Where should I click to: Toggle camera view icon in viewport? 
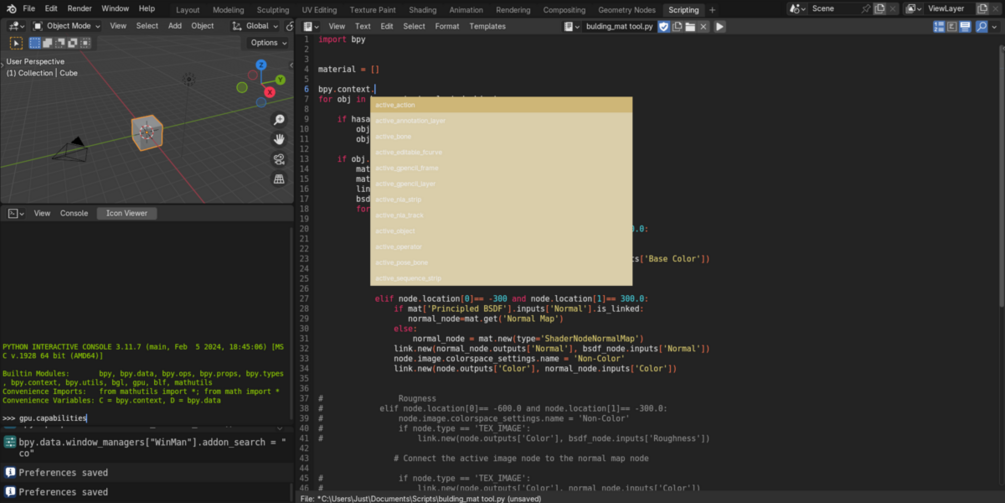pos(279,160)
